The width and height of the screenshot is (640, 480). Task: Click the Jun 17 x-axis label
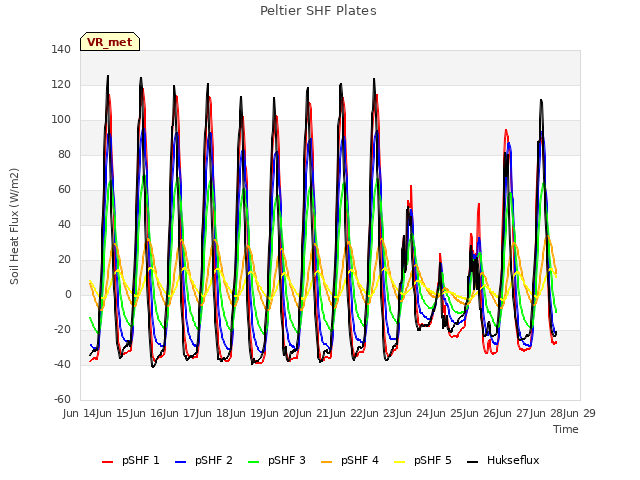pyautogui.click(x=180, y=413)
